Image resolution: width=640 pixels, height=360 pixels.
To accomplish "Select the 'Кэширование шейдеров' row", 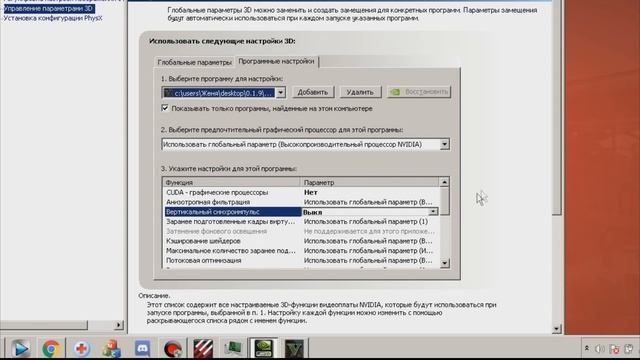I will tap(301, 241).
